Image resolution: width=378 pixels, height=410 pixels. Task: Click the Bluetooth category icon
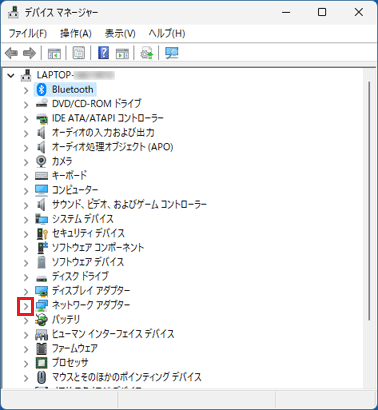41,89
